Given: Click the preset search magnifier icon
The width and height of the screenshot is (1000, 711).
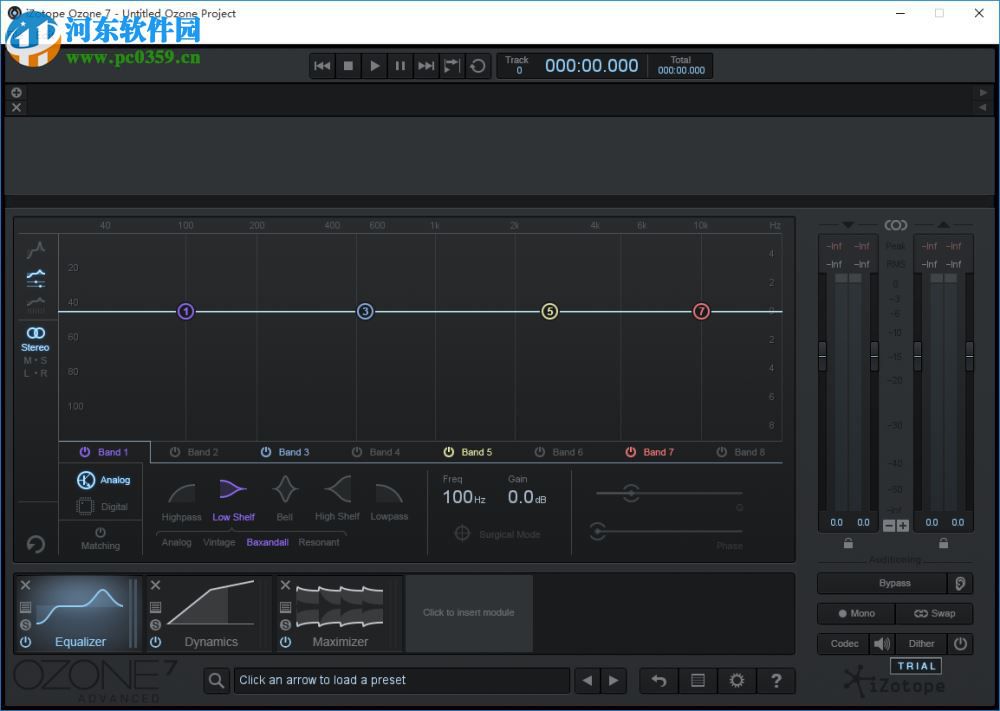Looking at the screenshot, I should click(216, 680).
